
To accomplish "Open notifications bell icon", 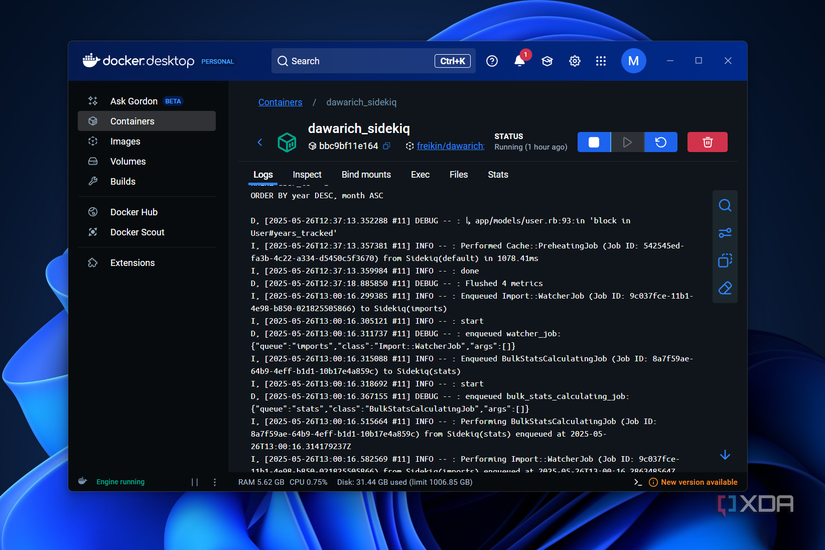I will click(x=519, y=61).
